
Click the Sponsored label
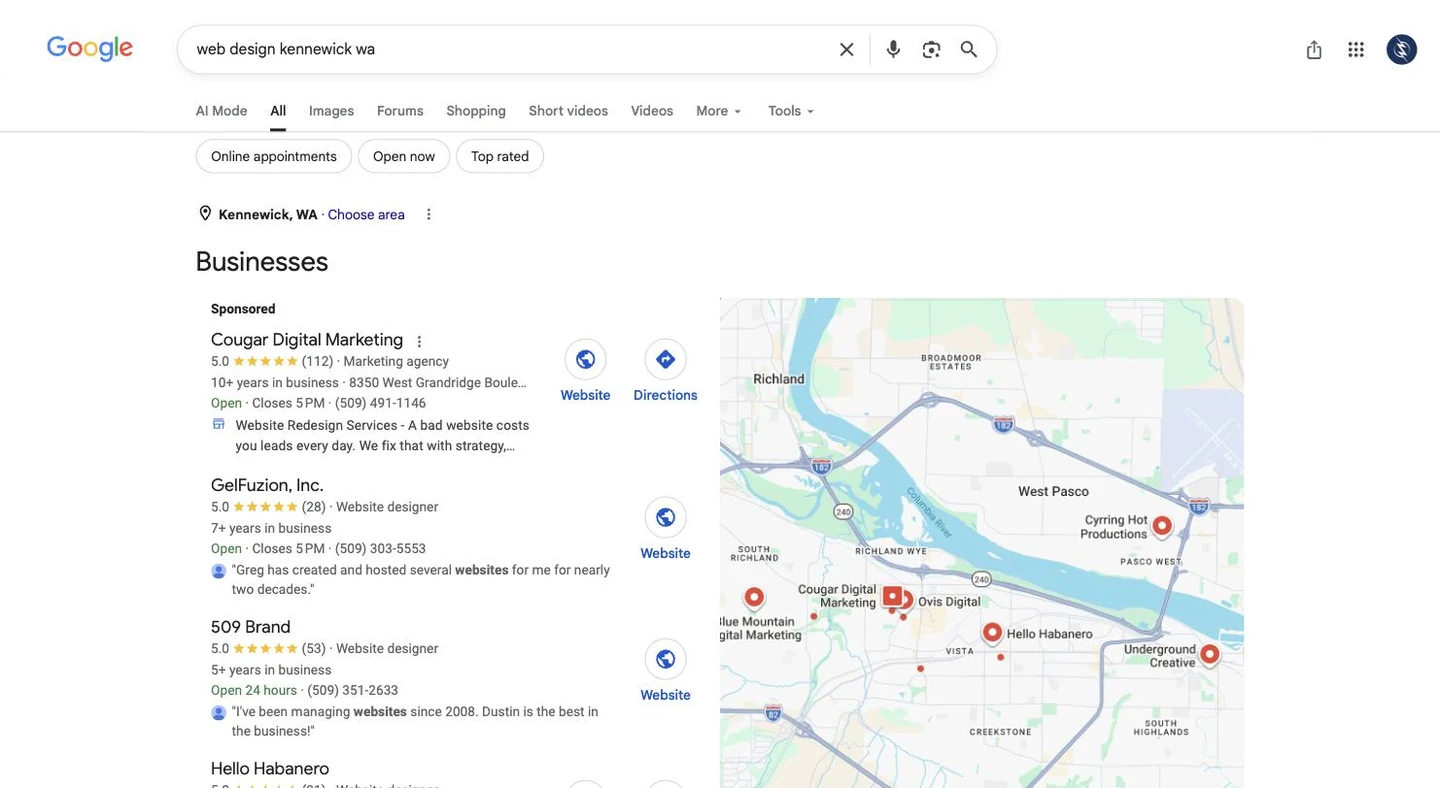(243, 309)
